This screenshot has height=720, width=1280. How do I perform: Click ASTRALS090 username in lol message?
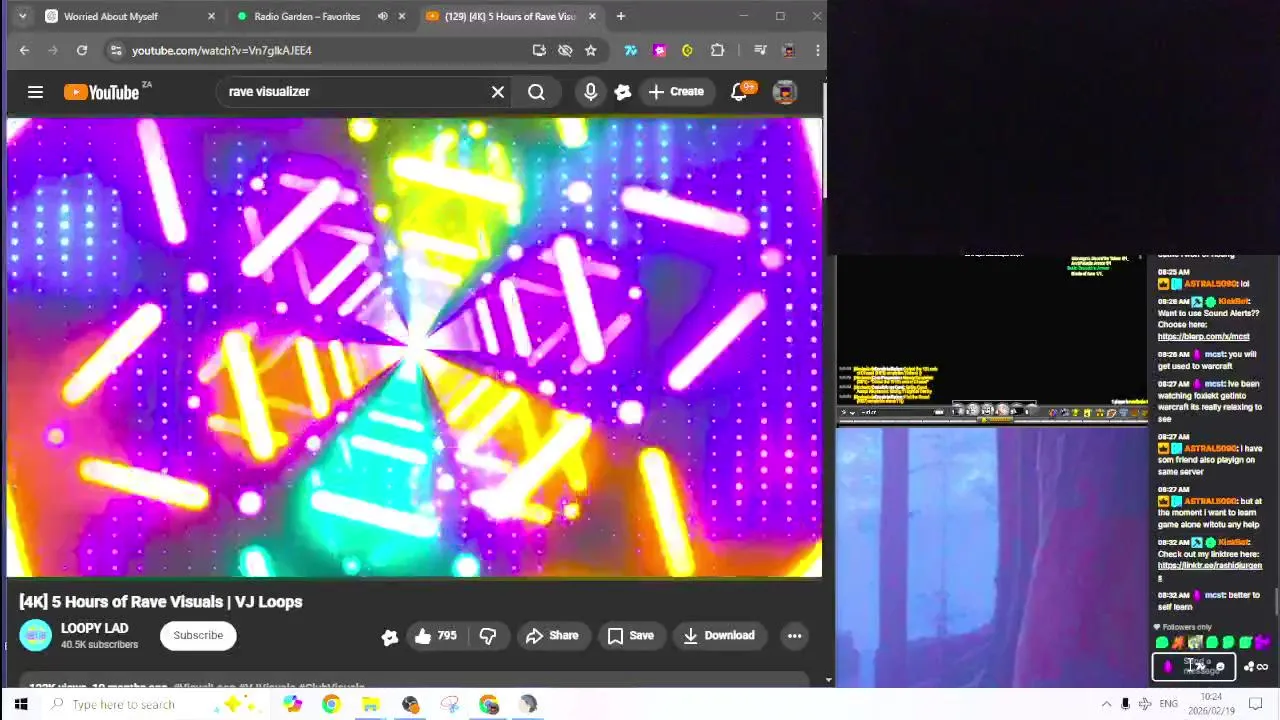[1210, 284]
